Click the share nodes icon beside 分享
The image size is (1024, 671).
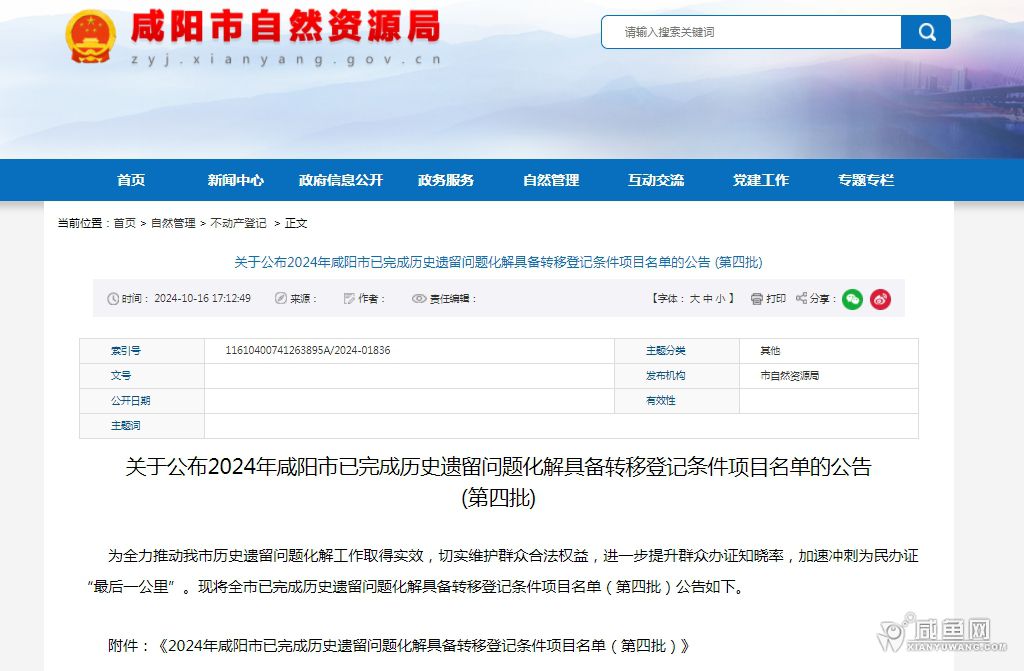tap(801, 298)
